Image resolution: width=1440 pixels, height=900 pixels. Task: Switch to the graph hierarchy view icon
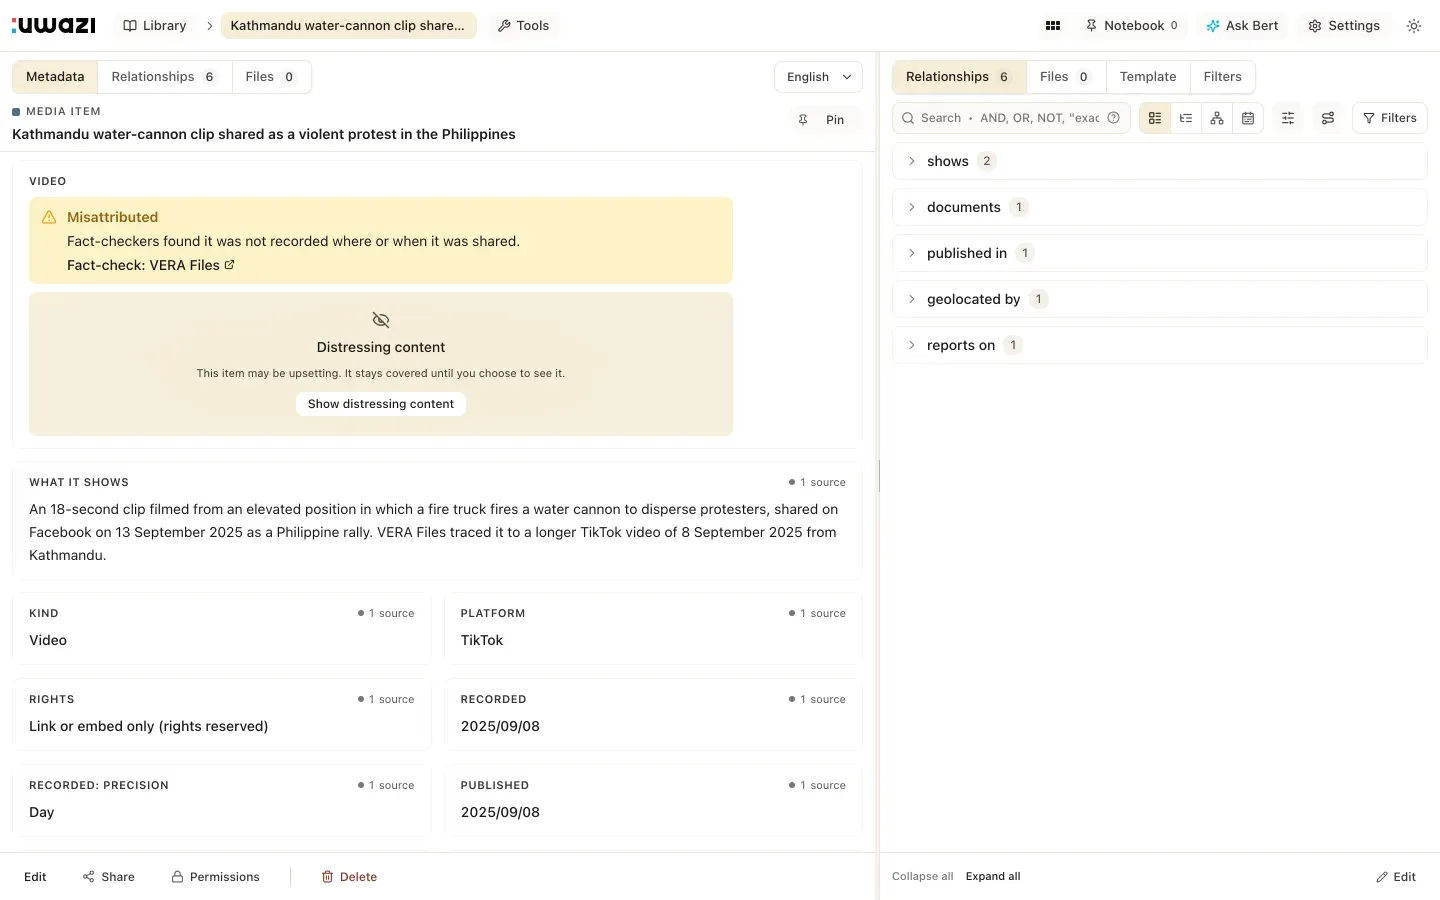tap(1217, 118)
